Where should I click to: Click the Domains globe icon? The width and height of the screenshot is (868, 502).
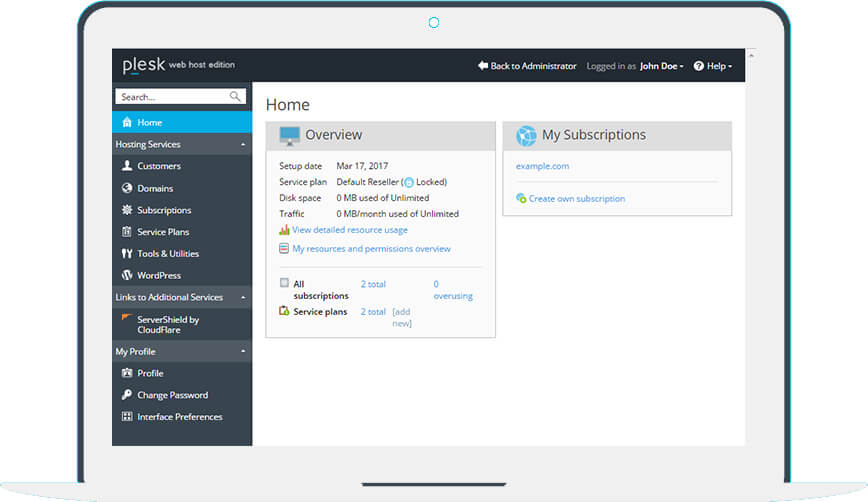click(127, 188)
